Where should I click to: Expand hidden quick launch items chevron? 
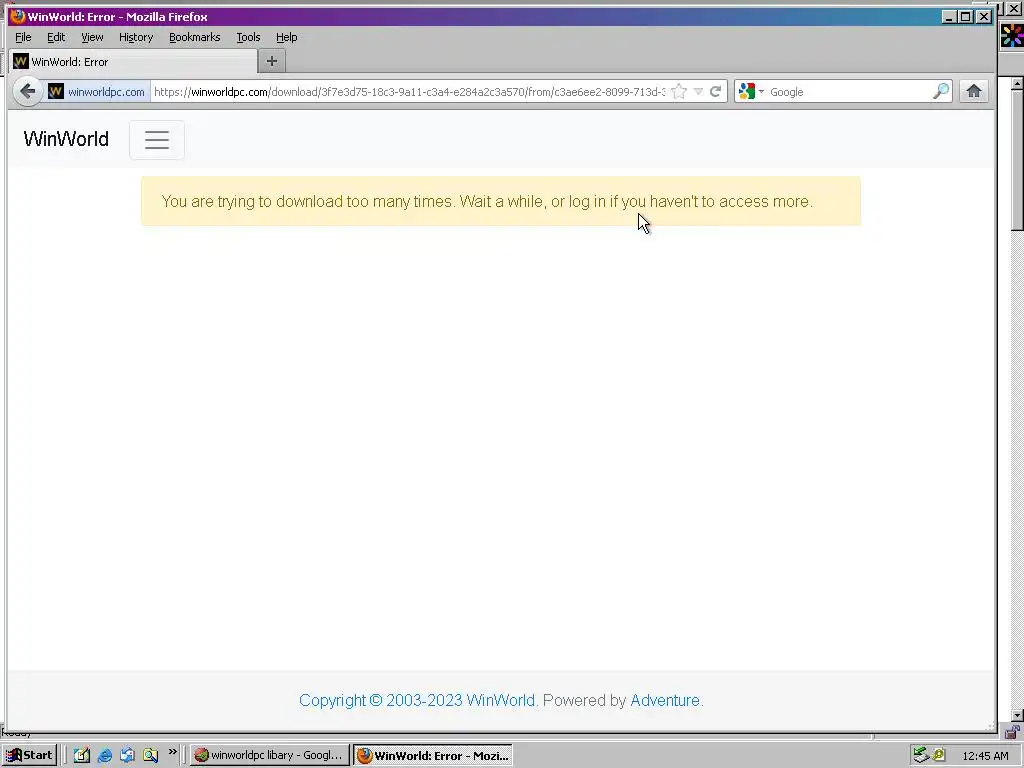[x=172, y=752]
